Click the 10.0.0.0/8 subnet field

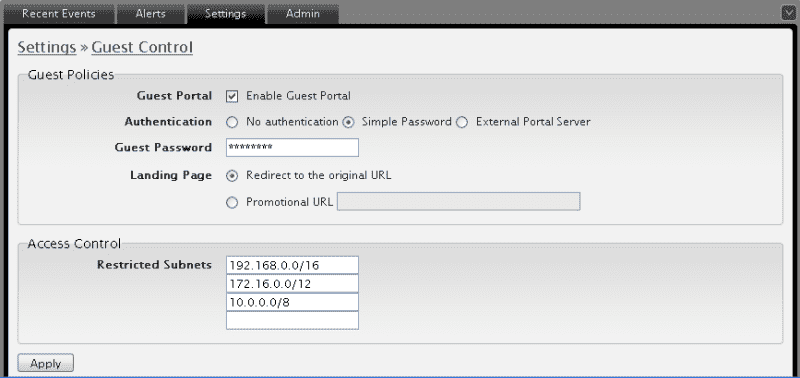[x=292, y=302]
